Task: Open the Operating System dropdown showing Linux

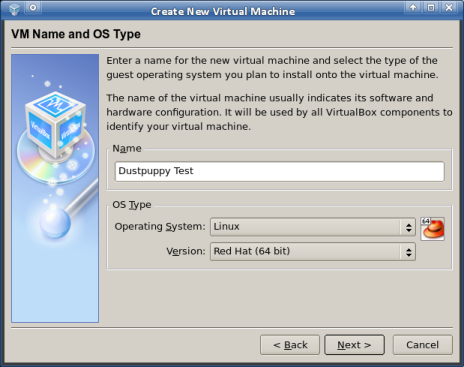Action: (x=313, y=227)
